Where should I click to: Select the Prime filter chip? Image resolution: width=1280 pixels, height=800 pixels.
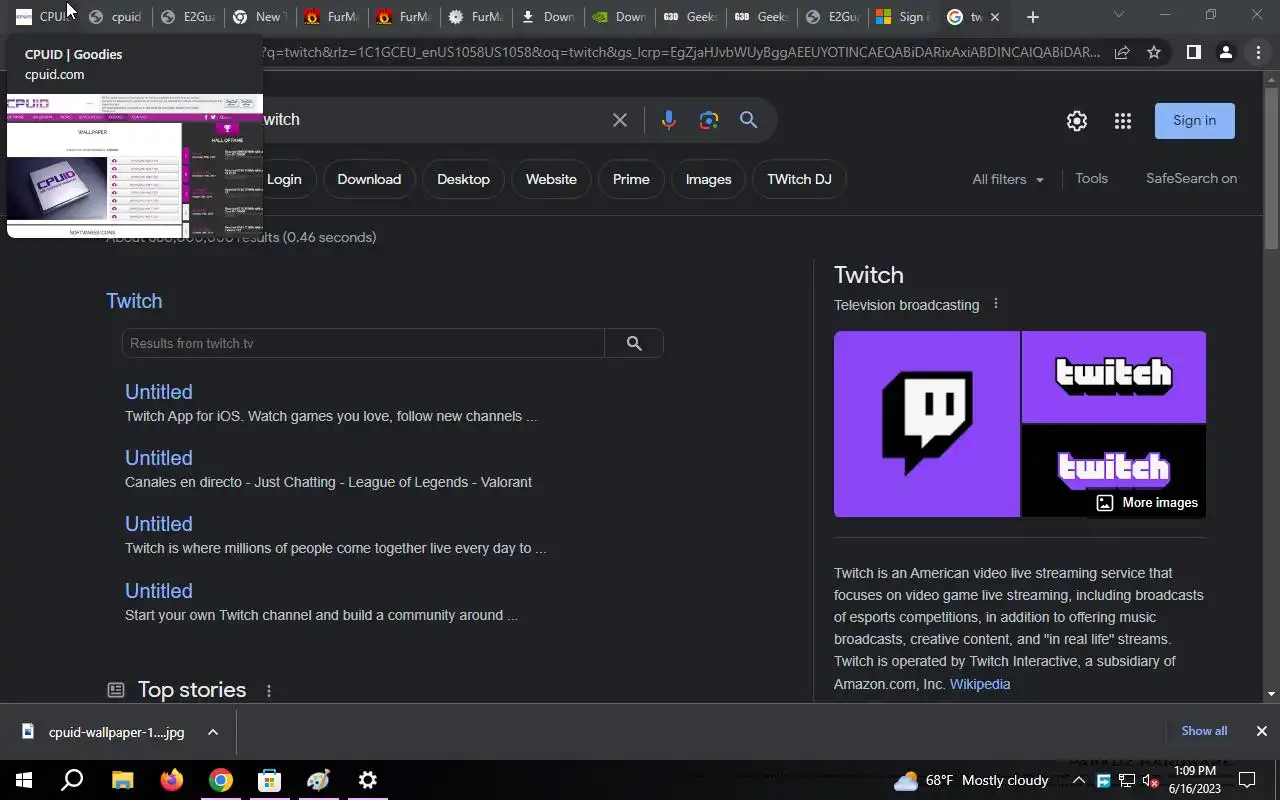click(x=631, y=179)
